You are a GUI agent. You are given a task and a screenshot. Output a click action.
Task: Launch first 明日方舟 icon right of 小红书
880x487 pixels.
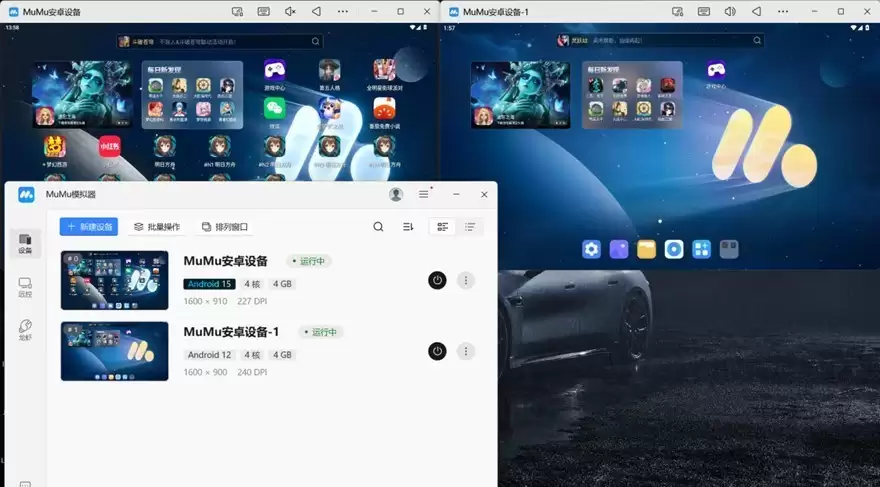point(164,151)
